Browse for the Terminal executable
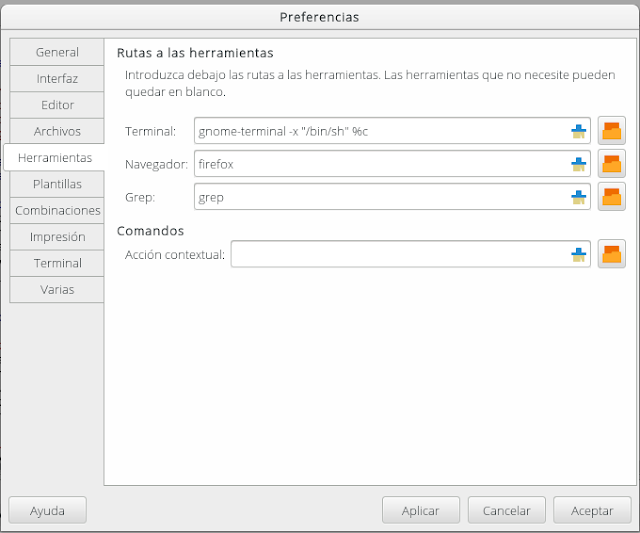Viewport: 640px width, 533px height. (611, 131)
